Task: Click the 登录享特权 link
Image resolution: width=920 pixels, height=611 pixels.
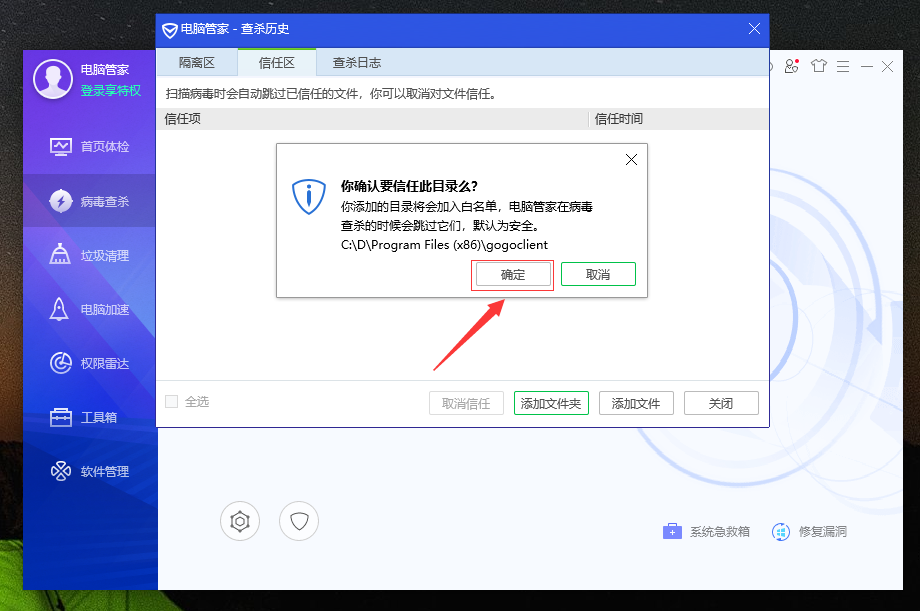Action: click(x=111, y=90)
